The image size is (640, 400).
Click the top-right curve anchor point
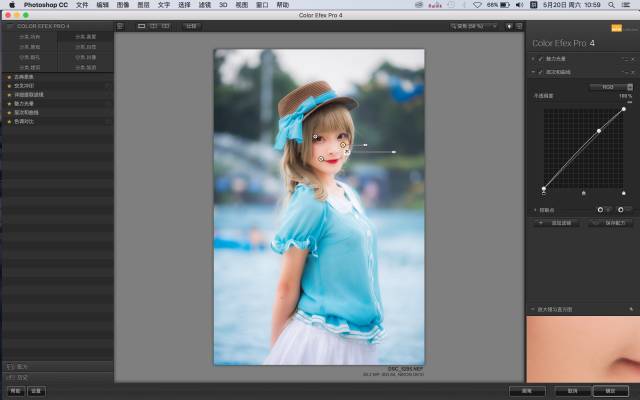(624, 109)
